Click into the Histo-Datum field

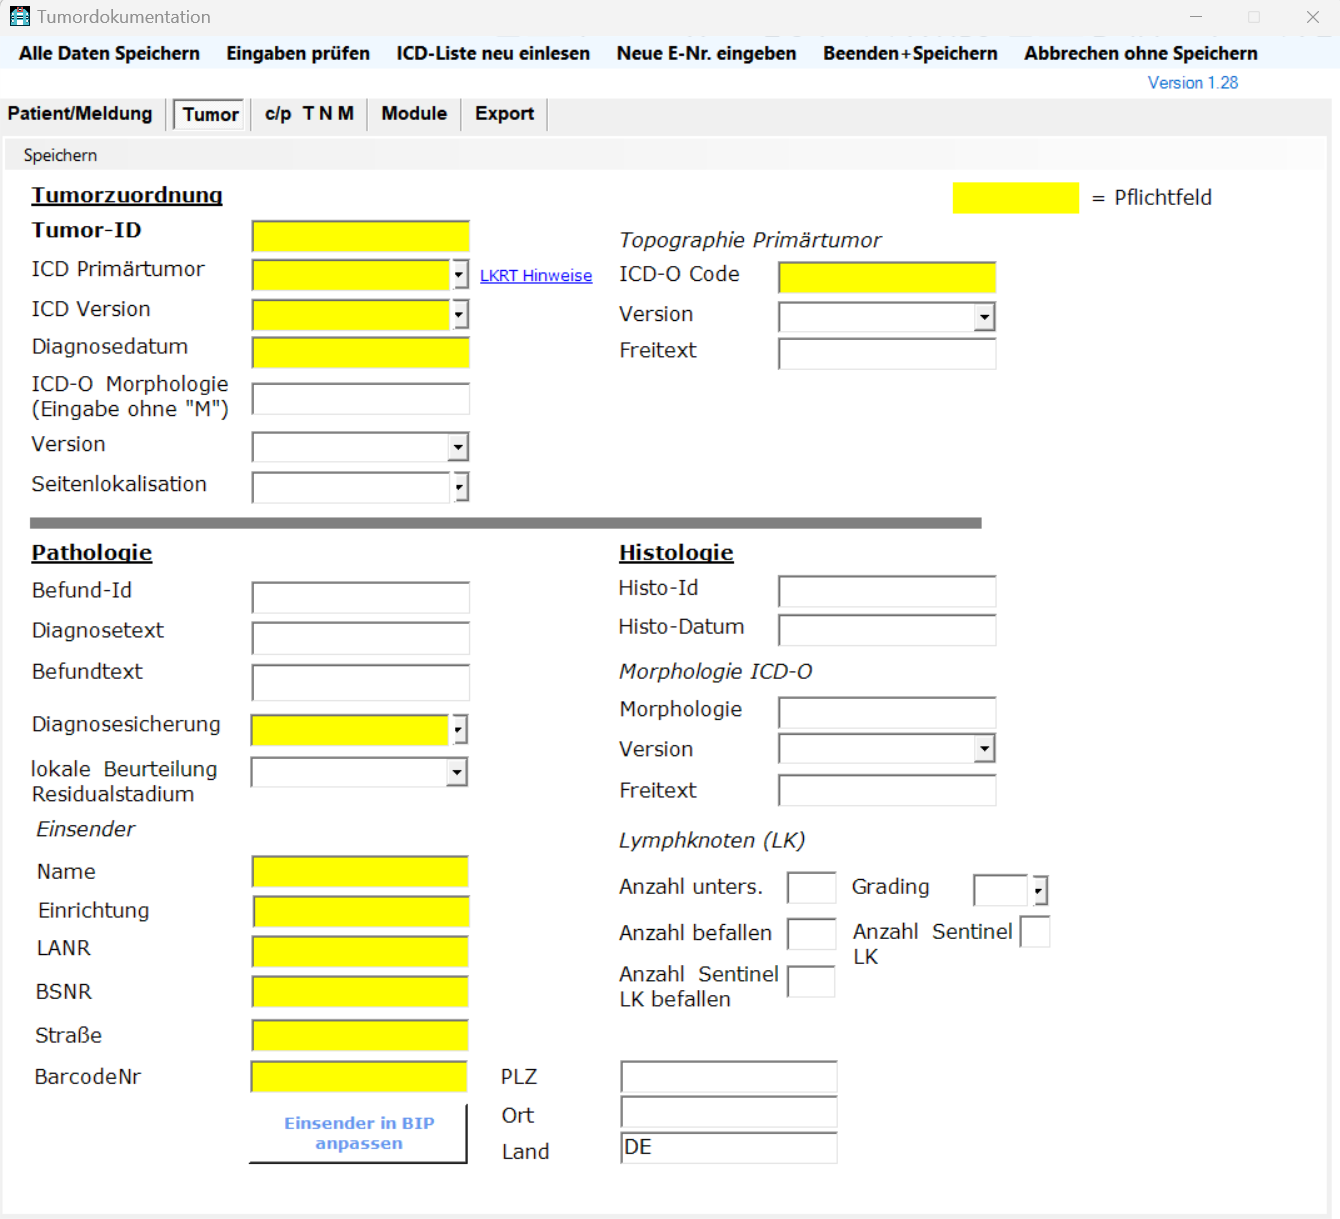(x=886, y=630)
